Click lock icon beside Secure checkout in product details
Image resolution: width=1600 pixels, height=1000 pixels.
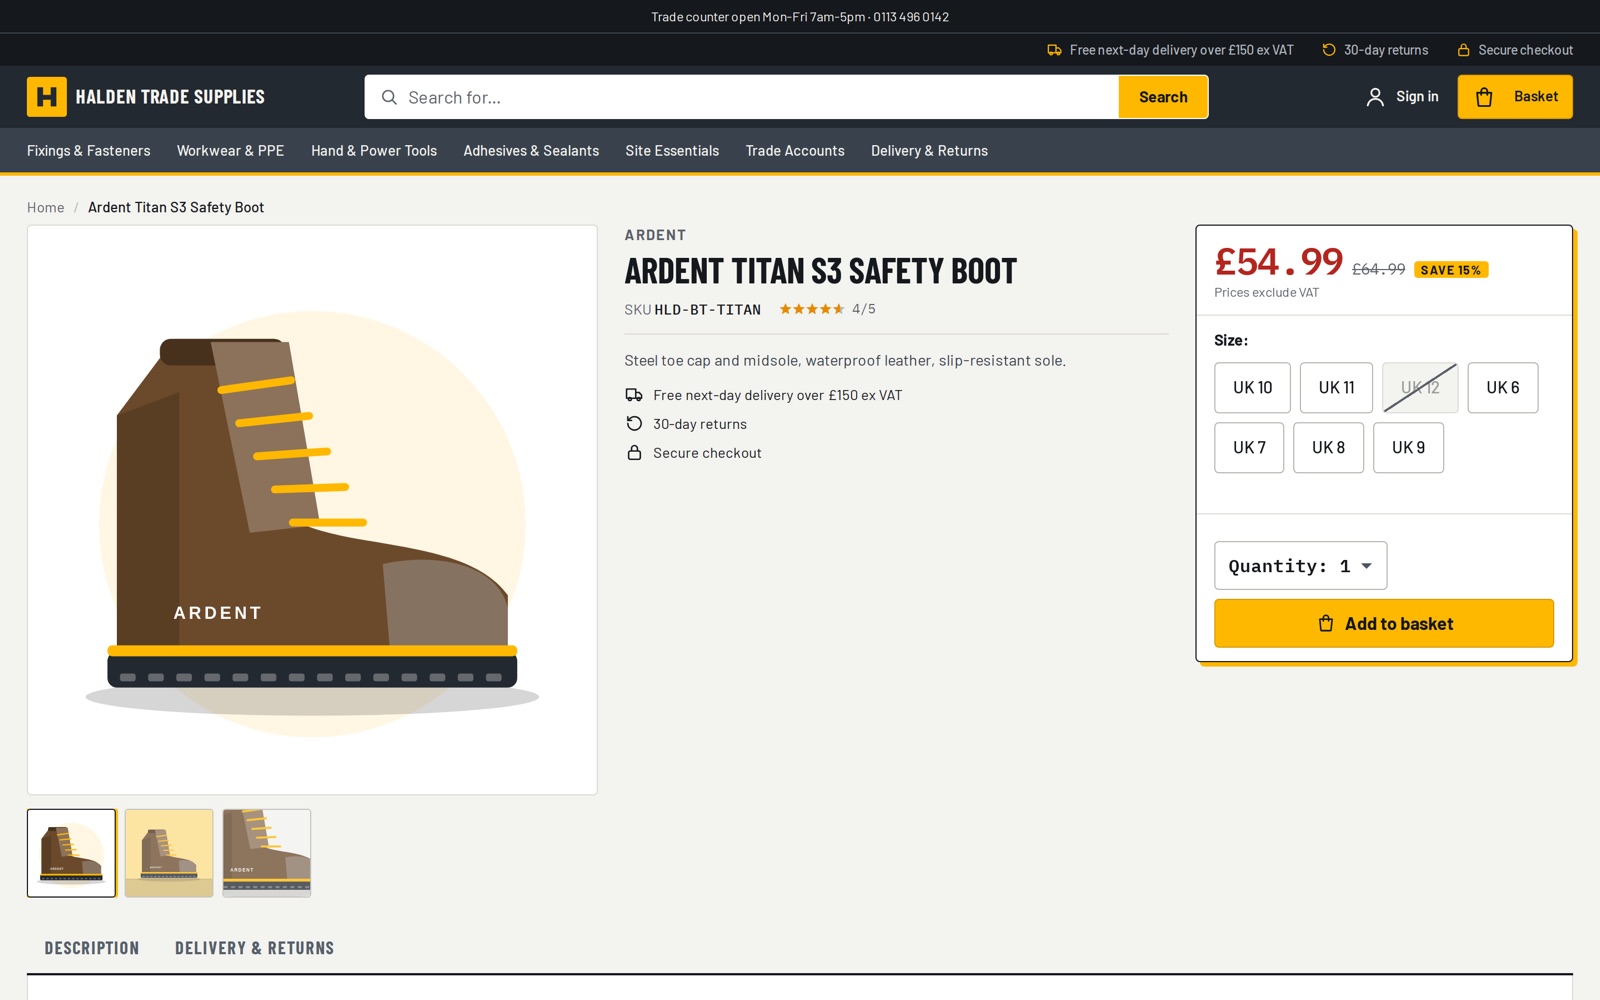pos(634,453)
